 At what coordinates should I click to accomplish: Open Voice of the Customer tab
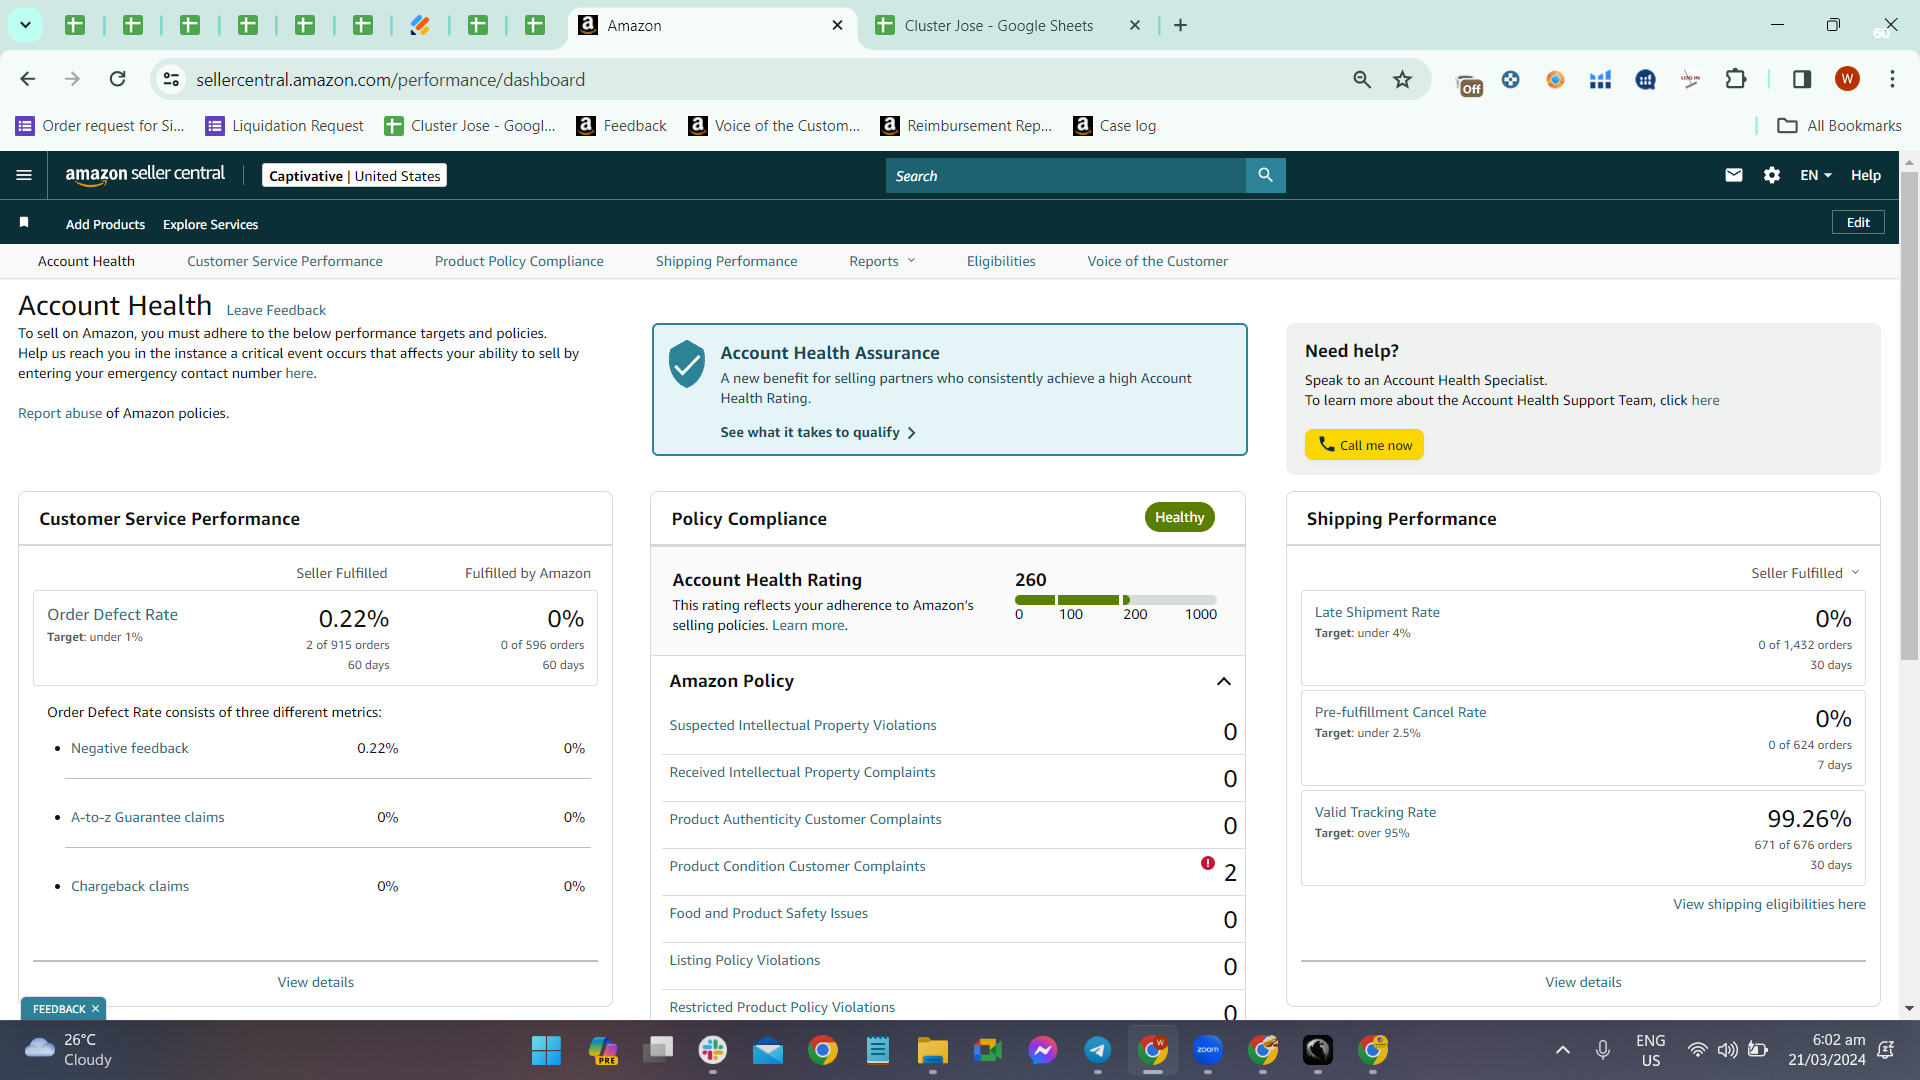(1158, 261)
